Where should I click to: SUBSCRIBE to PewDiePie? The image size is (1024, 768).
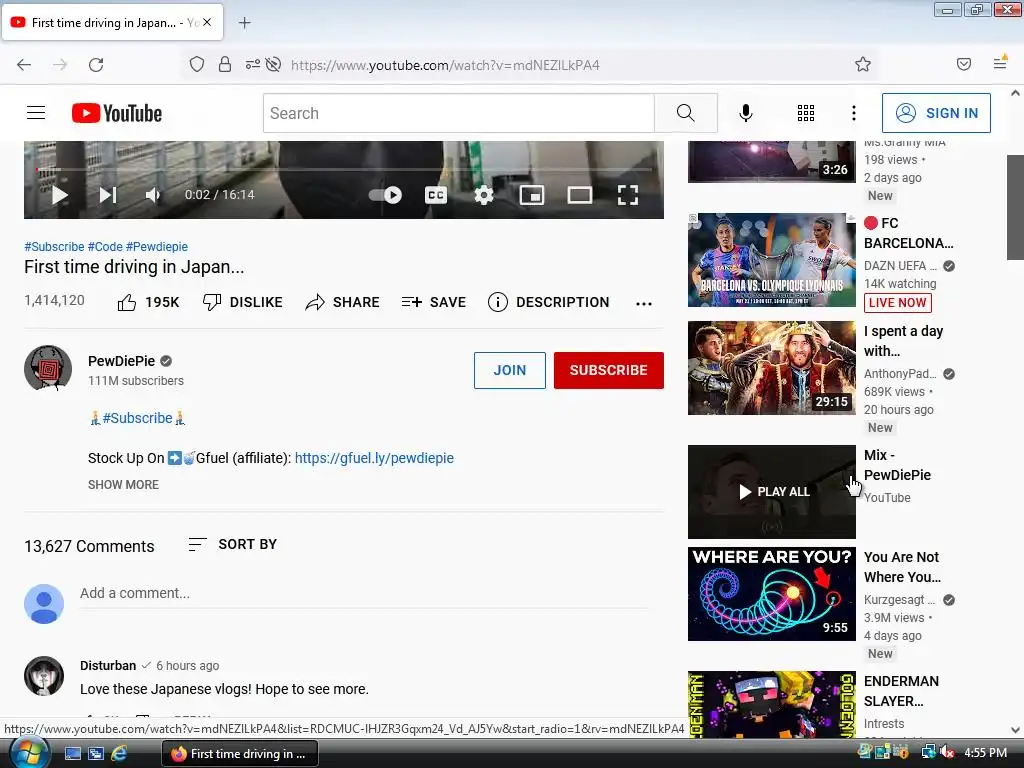pos(609,370)
